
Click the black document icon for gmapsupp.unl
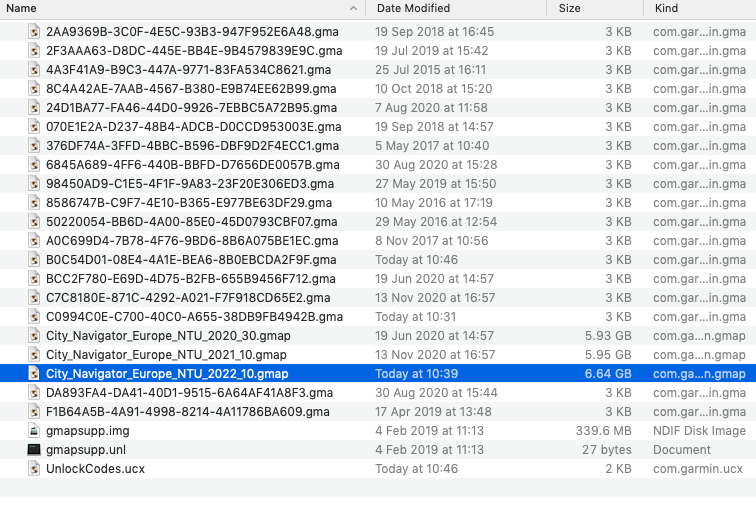tap(34, 450)
